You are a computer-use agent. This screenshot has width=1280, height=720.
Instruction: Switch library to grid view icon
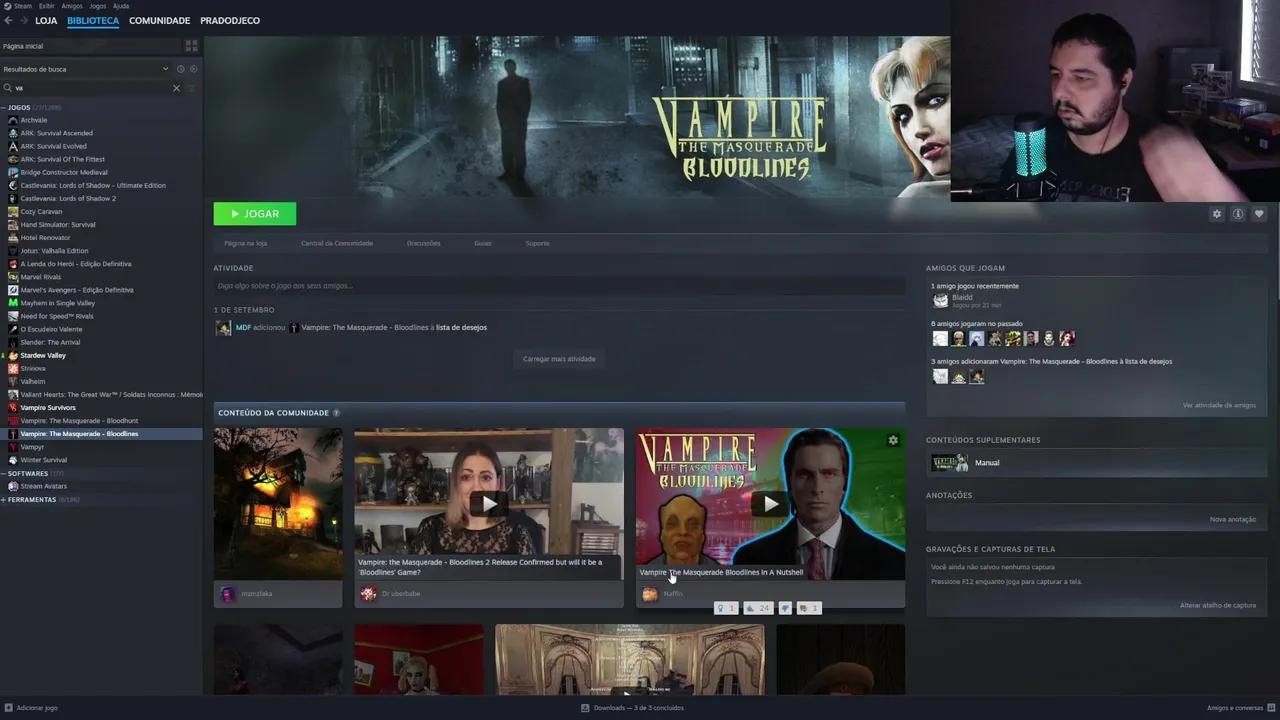[191, 46]
